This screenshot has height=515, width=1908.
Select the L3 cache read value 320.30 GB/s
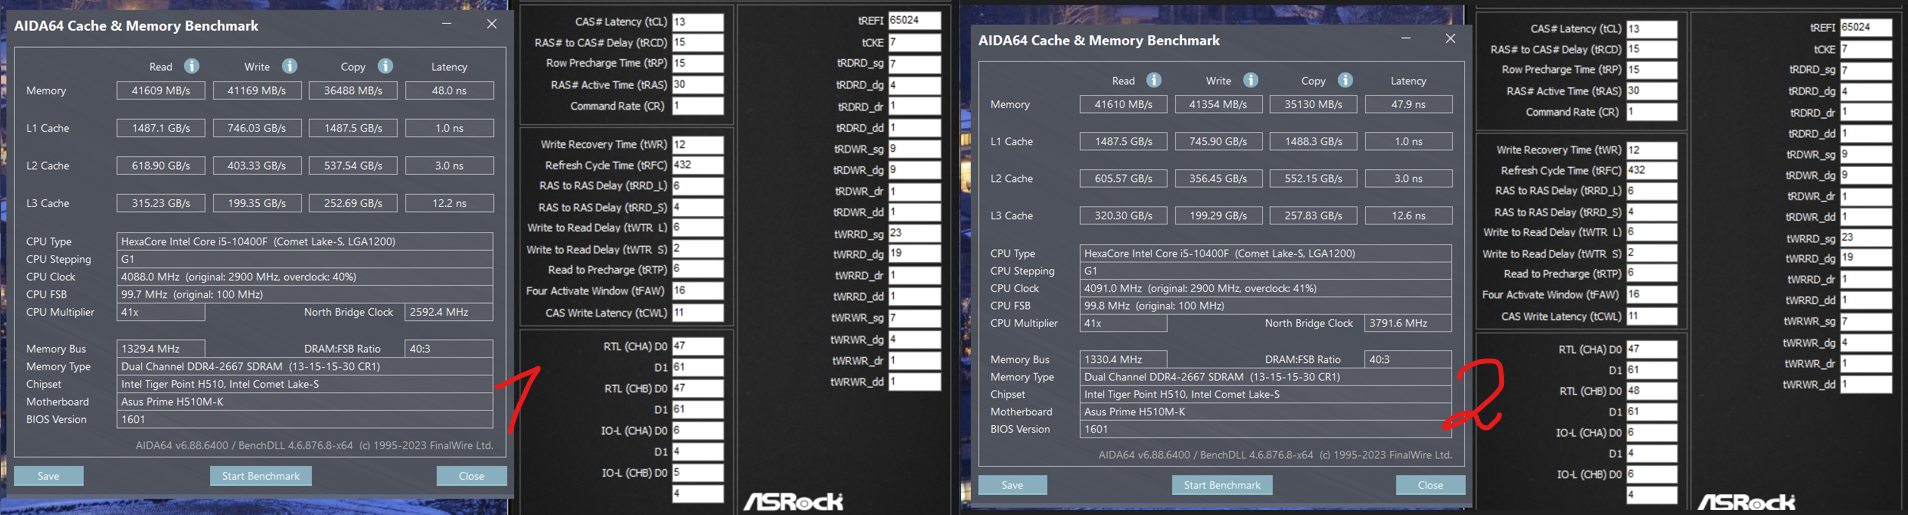click(x=1123, y=215)
